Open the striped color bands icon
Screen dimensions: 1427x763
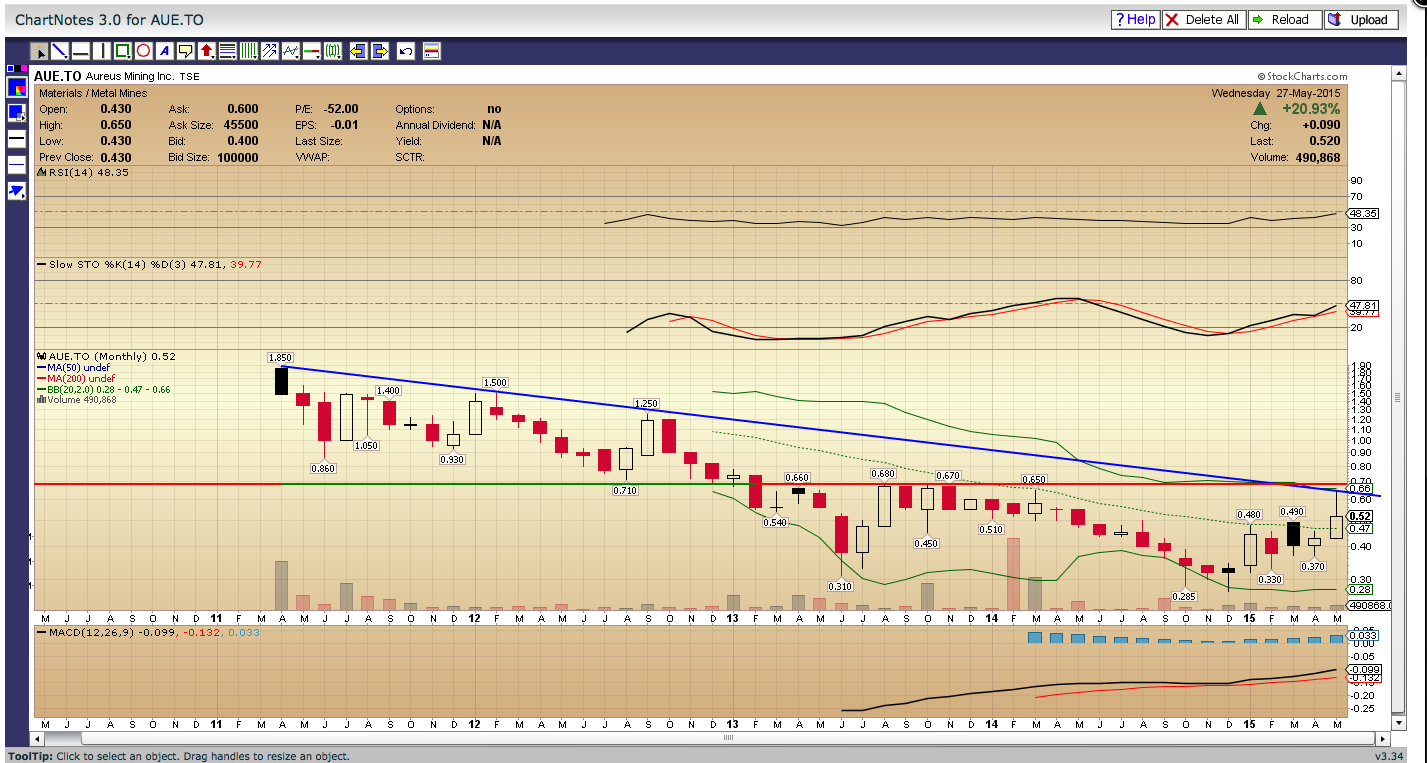pyautogui.click(x=432, y=51)
